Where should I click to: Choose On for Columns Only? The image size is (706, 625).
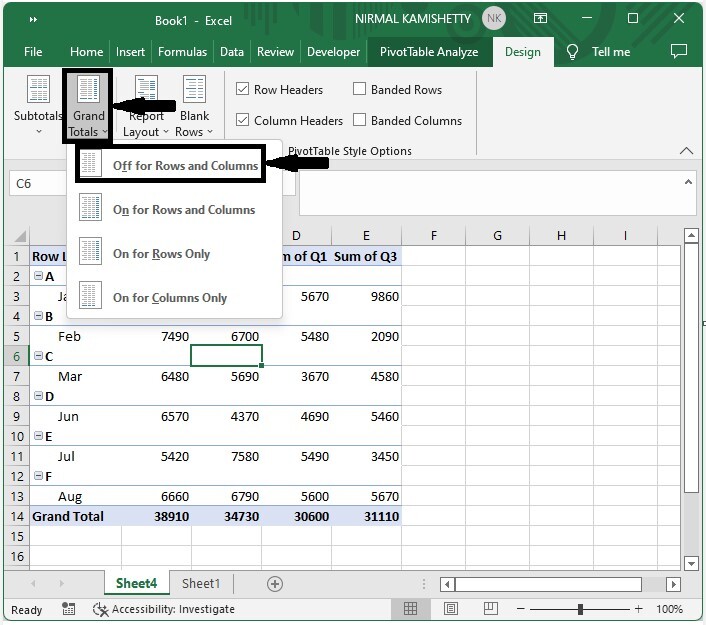tap(174, 298)
